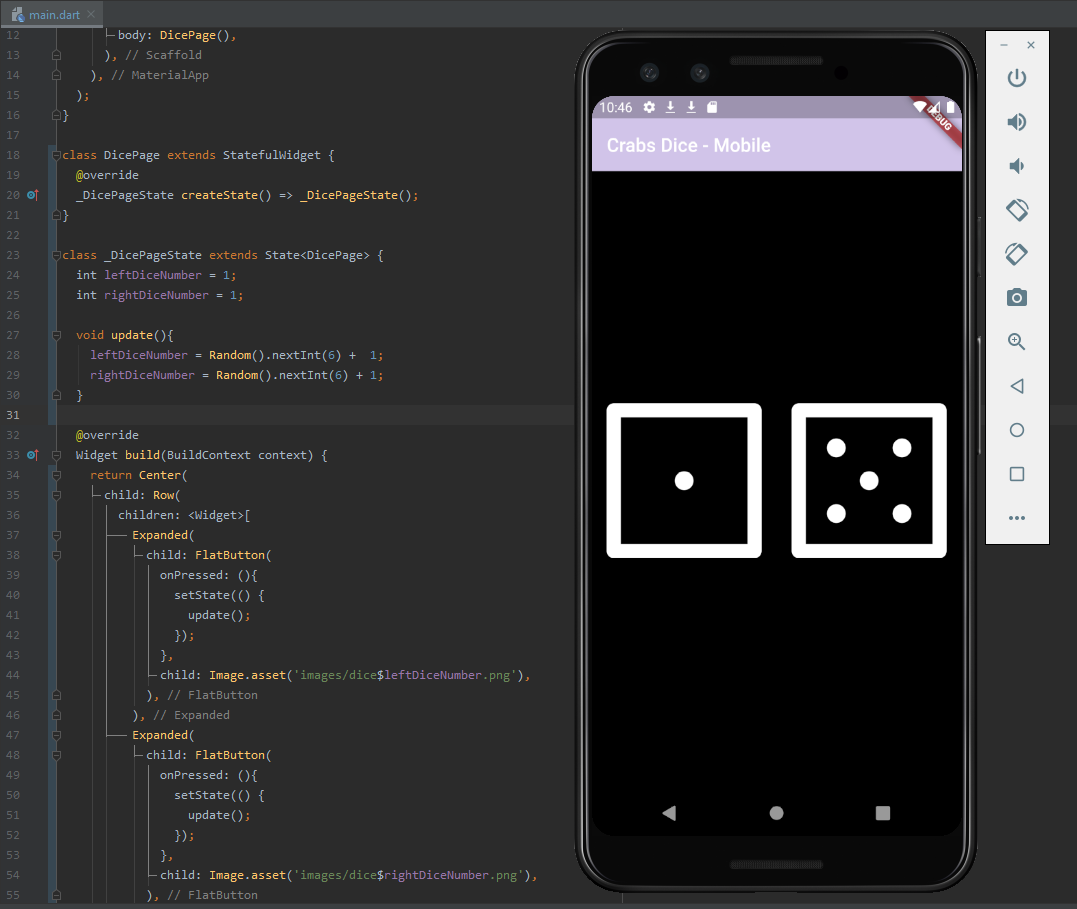Tap settings gear in phone status bar
Viewport: 1077px width, 909px height.
(649, 107)
